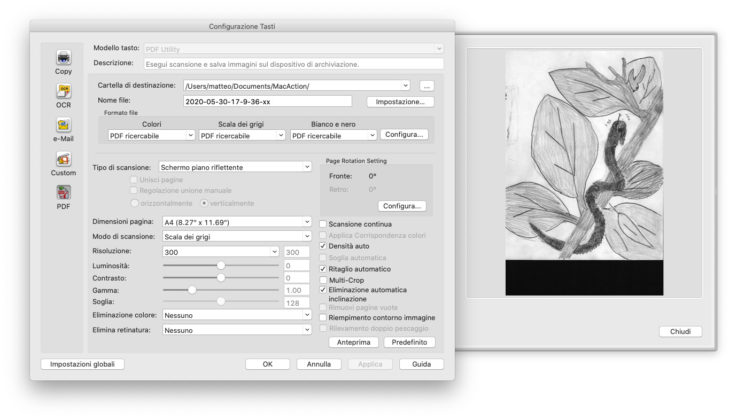The width and height of the screenshot is (729, 420).
Task: Click the Predefinito button
Action: (x=409, y=342)
